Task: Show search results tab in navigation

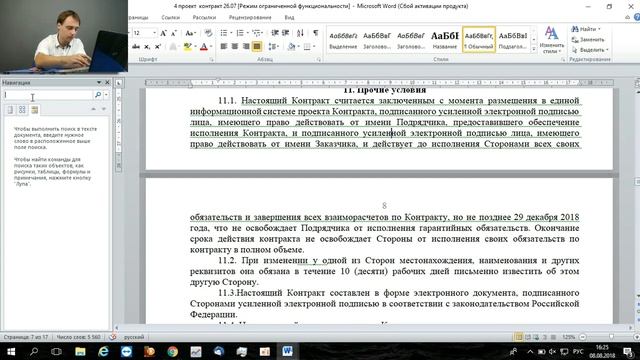Action: click(35, 110)
